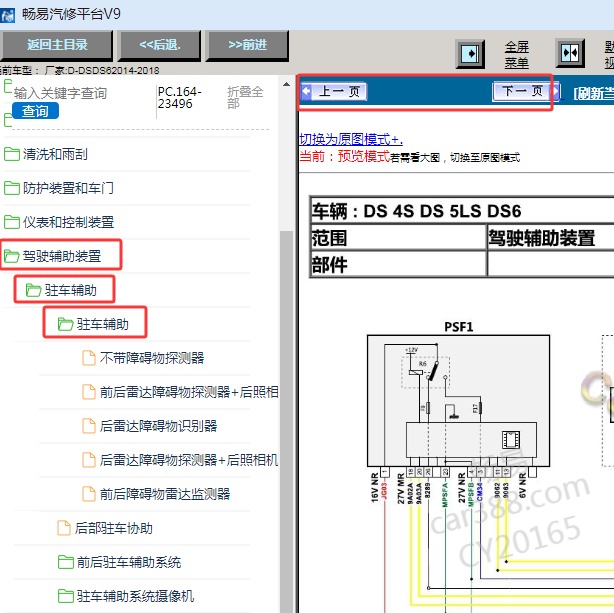Viewport: 614px width, 613px height.
Task: Click the right arrow icon on 下一页
Action: 555,92
